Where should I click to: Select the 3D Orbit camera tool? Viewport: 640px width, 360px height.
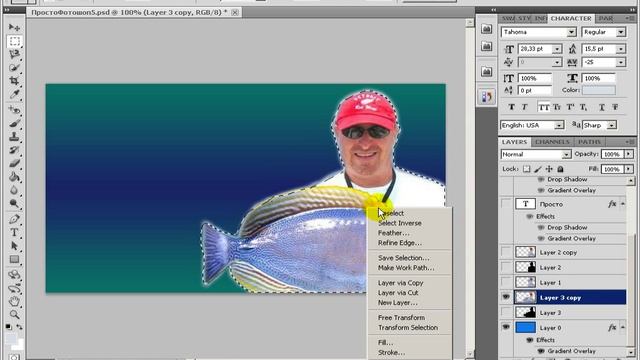[14, 288]
